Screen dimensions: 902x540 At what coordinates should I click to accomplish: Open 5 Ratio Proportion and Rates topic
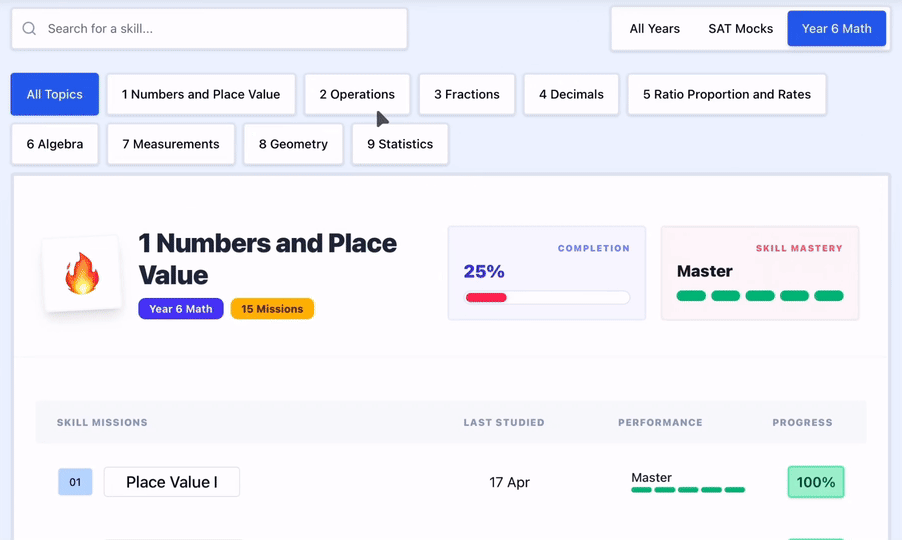tap(727, 94)
